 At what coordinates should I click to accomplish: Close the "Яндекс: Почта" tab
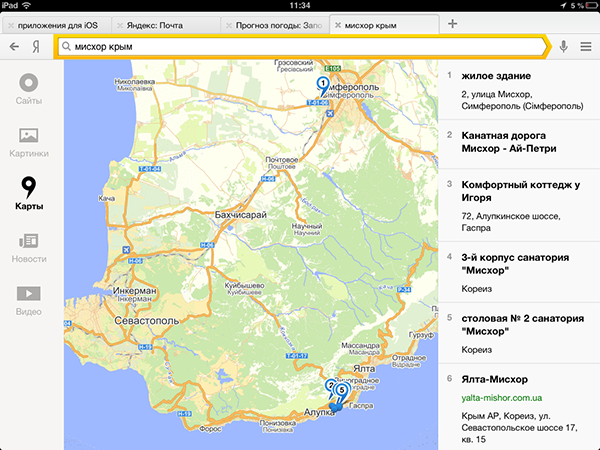[120, 26]
